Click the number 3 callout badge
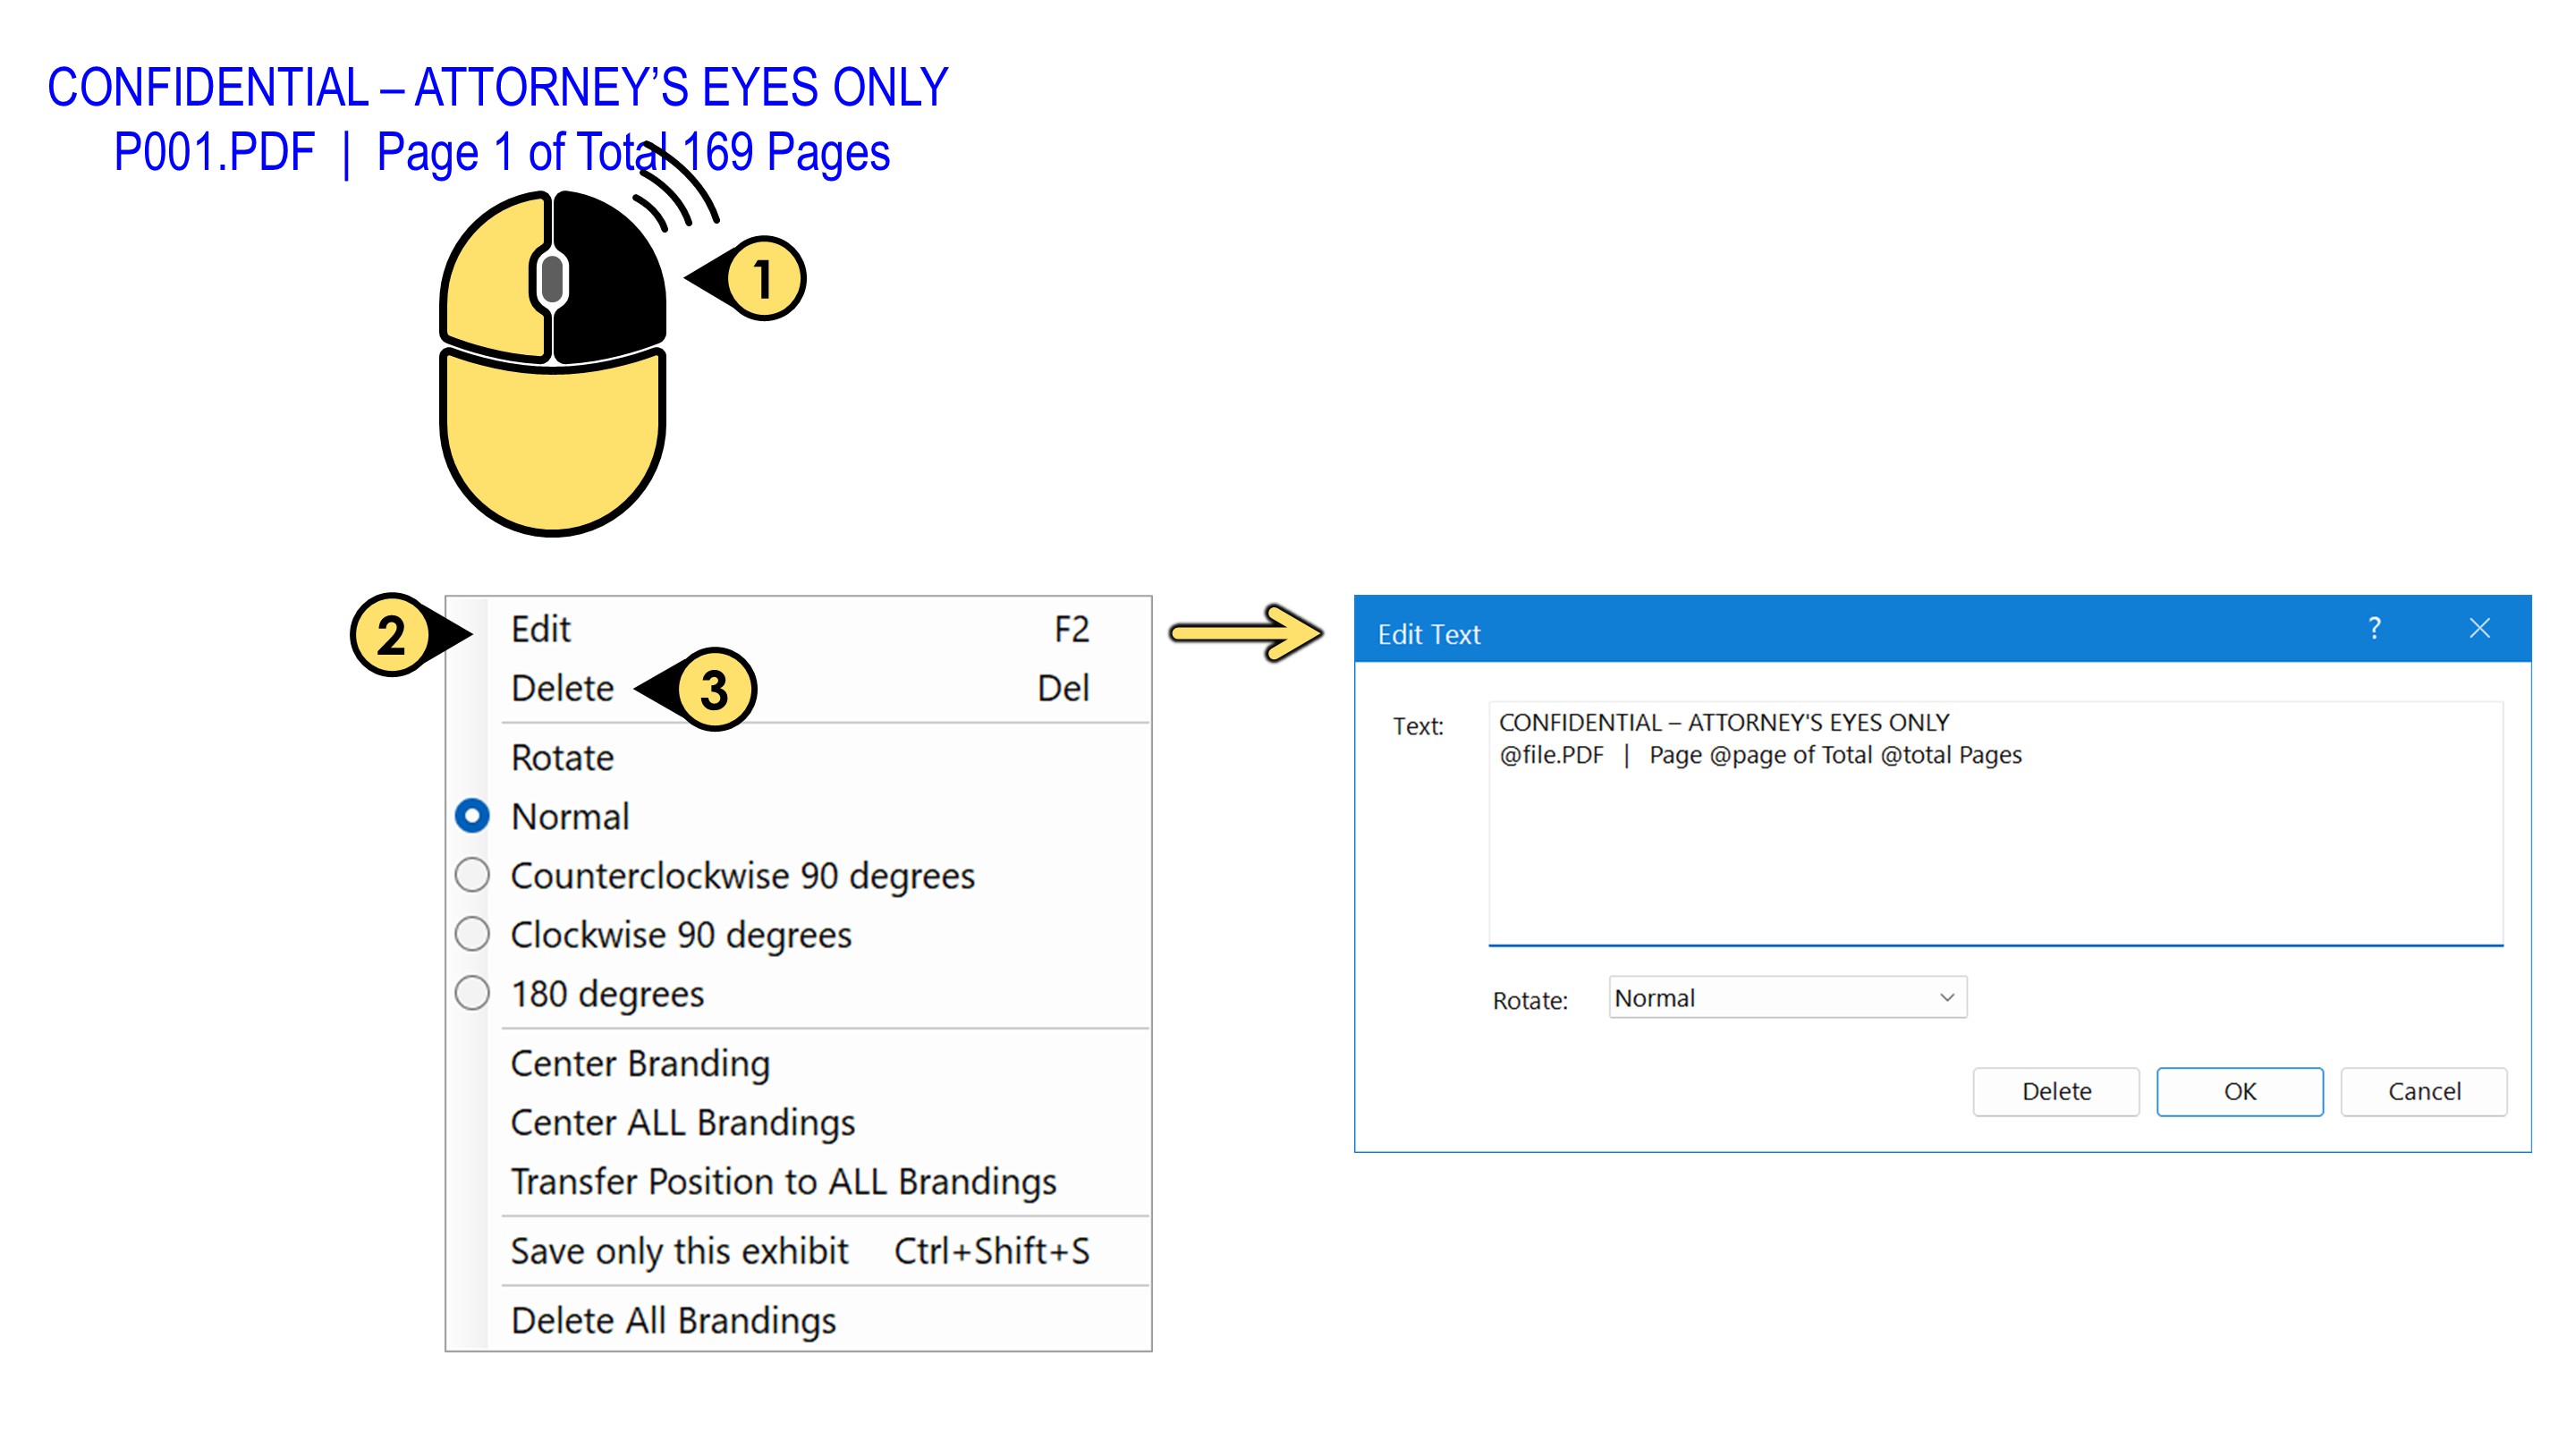2576x1449 pixels. pos(714,689)
